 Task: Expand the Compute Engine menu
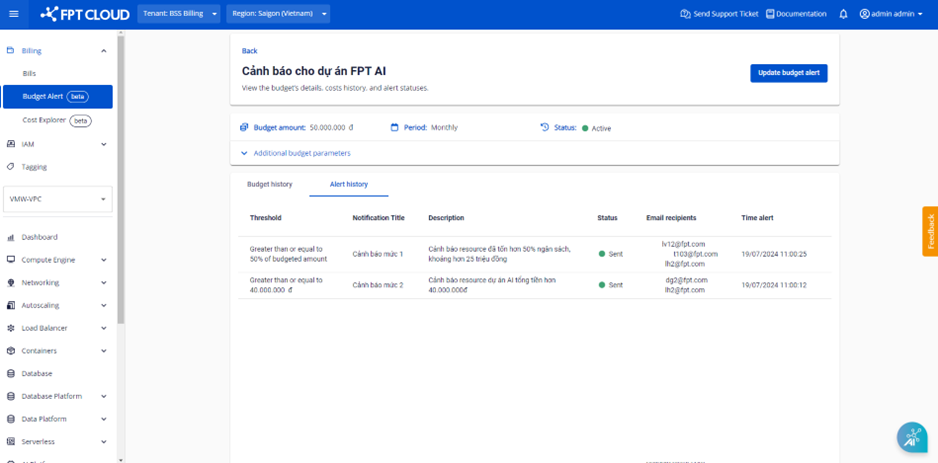(x=103, y=260)
